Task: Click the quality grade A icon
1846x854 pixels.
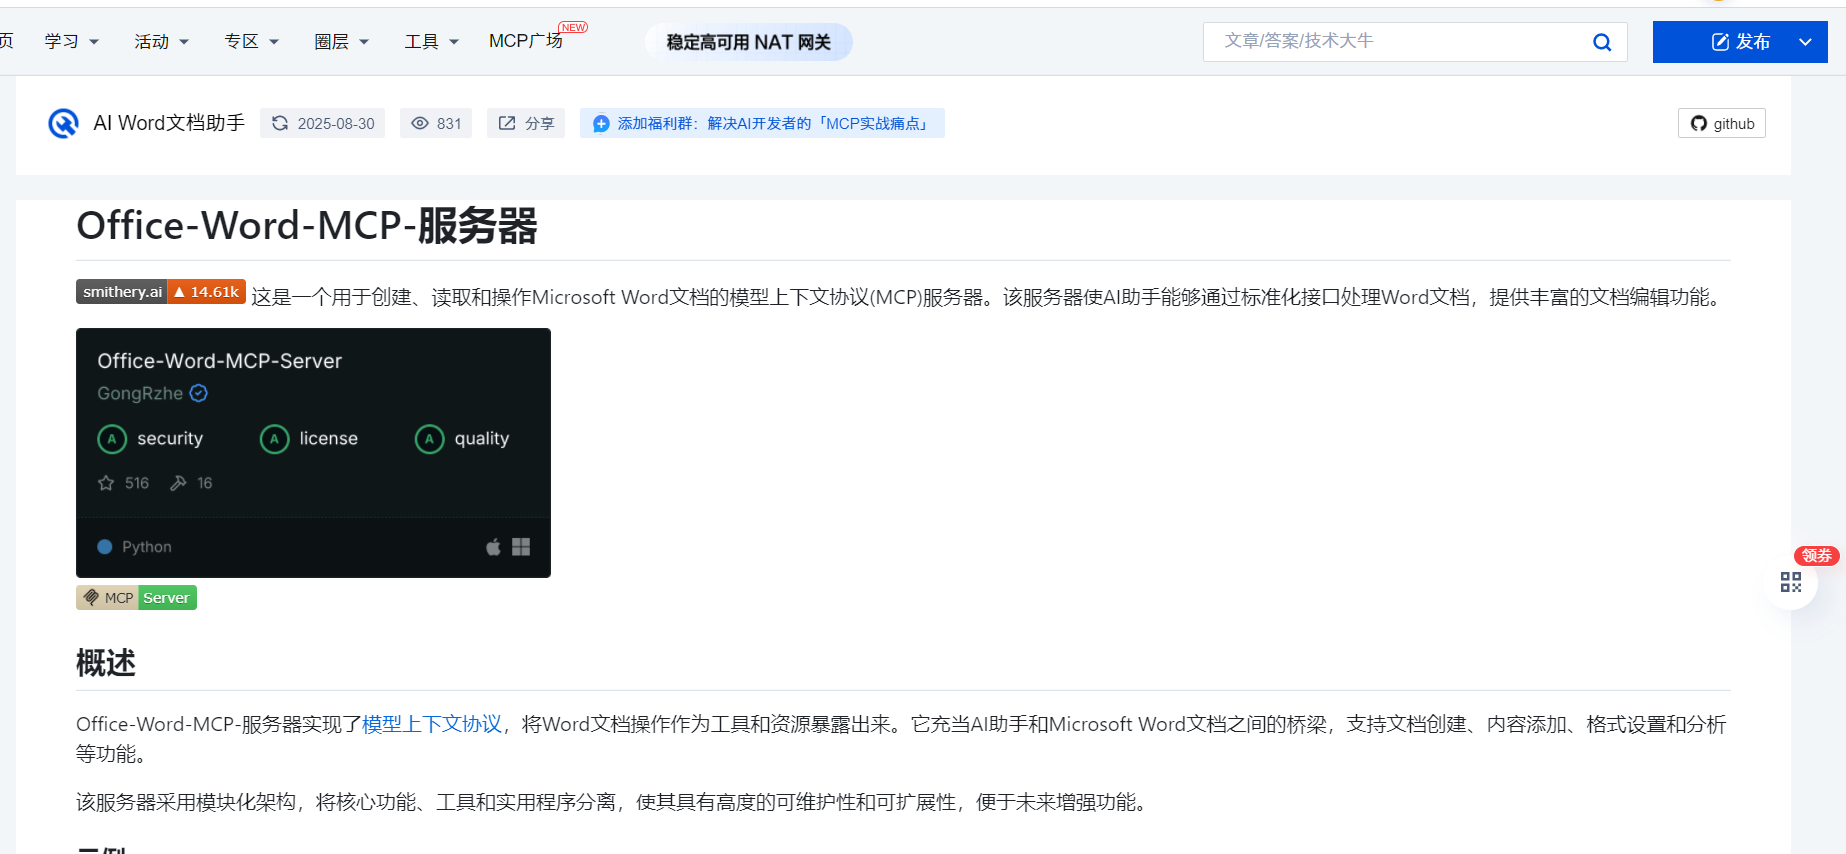Action: [x=429, y=439]
